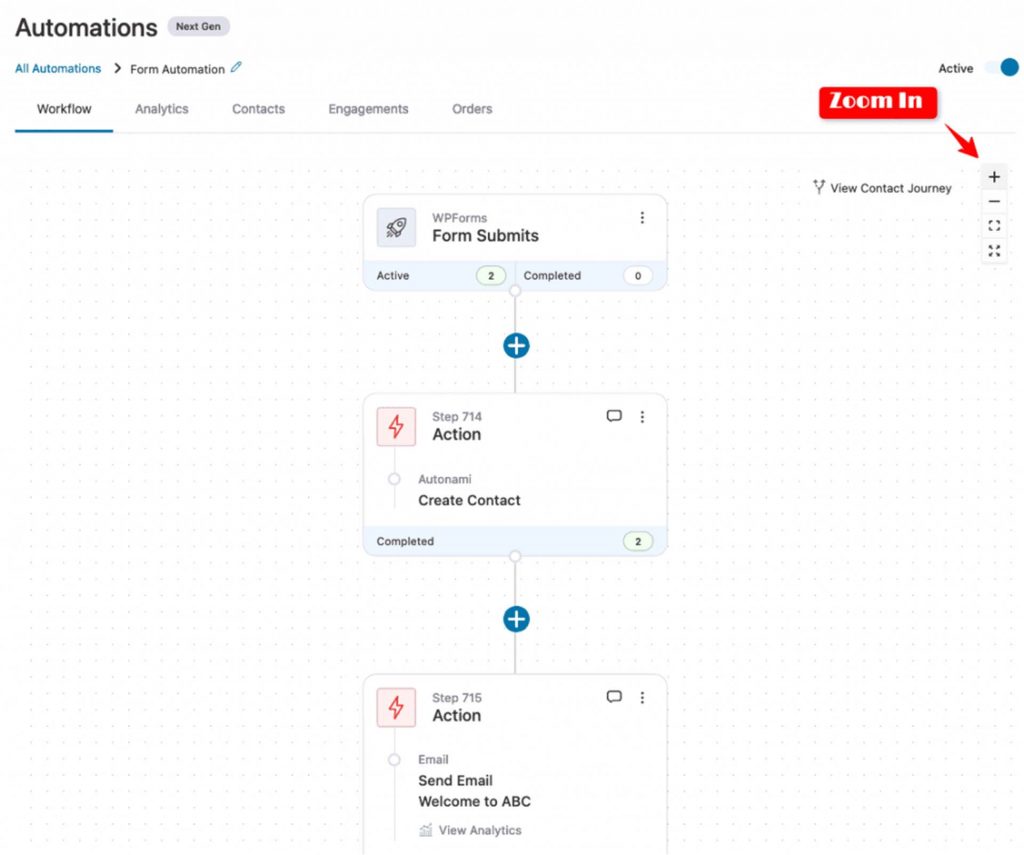Edit automation name with pencil icon

[x=236, y=67]
